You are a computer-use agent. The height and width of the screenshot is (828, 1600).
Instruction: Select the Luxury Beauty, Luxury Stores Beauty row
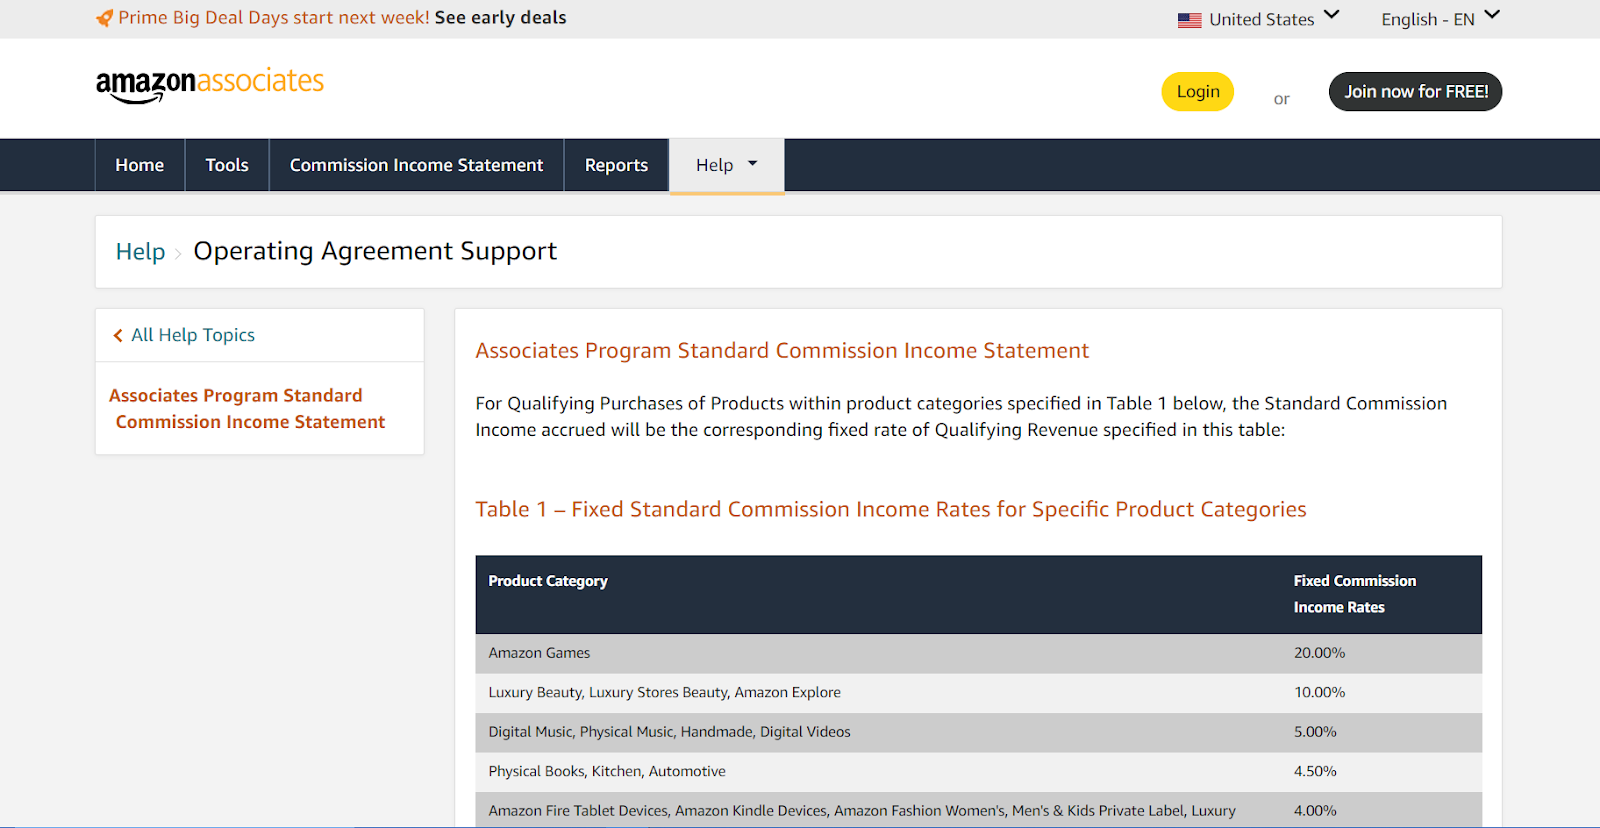pyautogui.click(x=979, y=693)
